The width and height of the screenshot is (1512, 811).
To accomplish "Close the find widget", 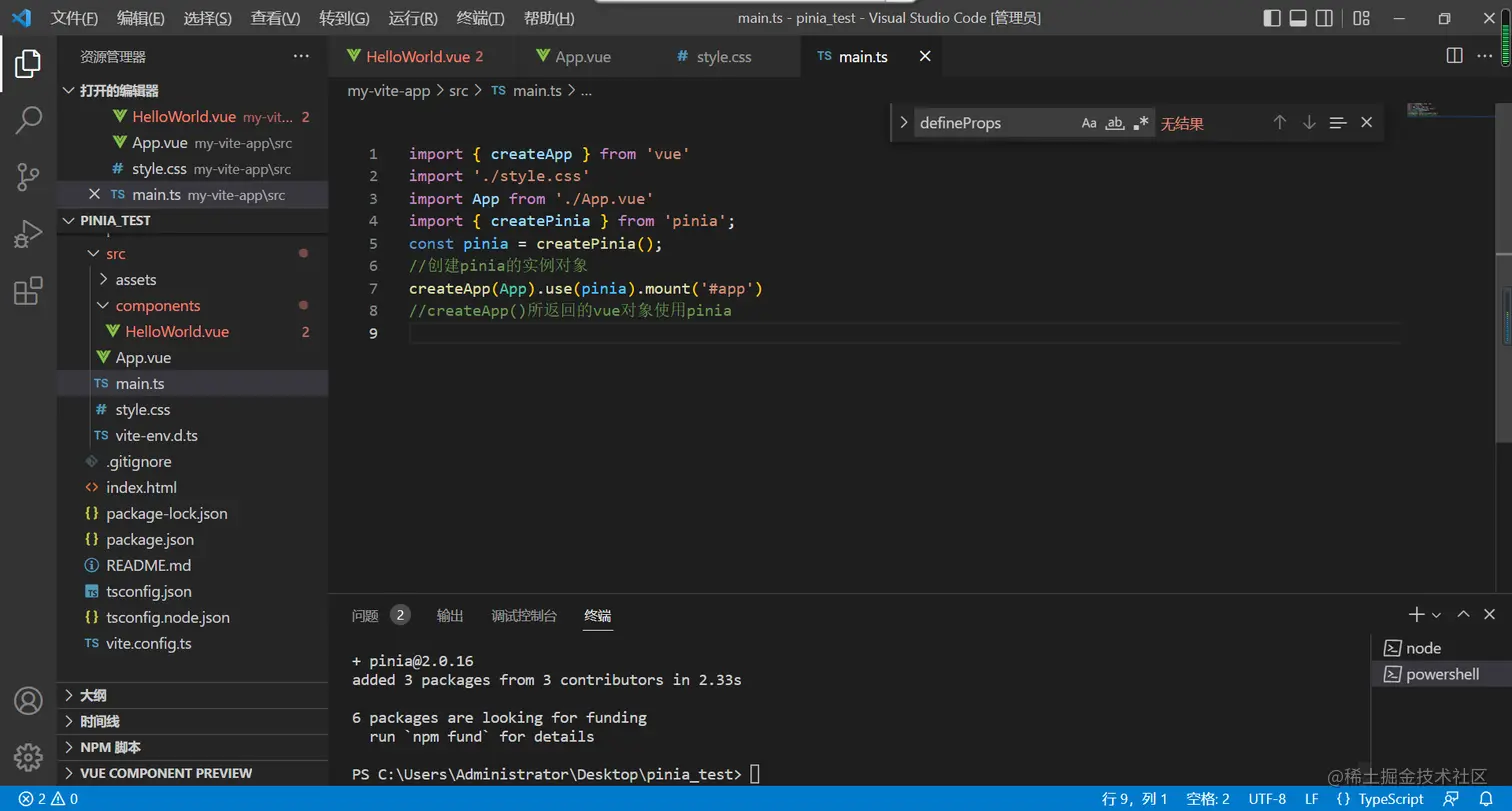I will [1367, 122].
